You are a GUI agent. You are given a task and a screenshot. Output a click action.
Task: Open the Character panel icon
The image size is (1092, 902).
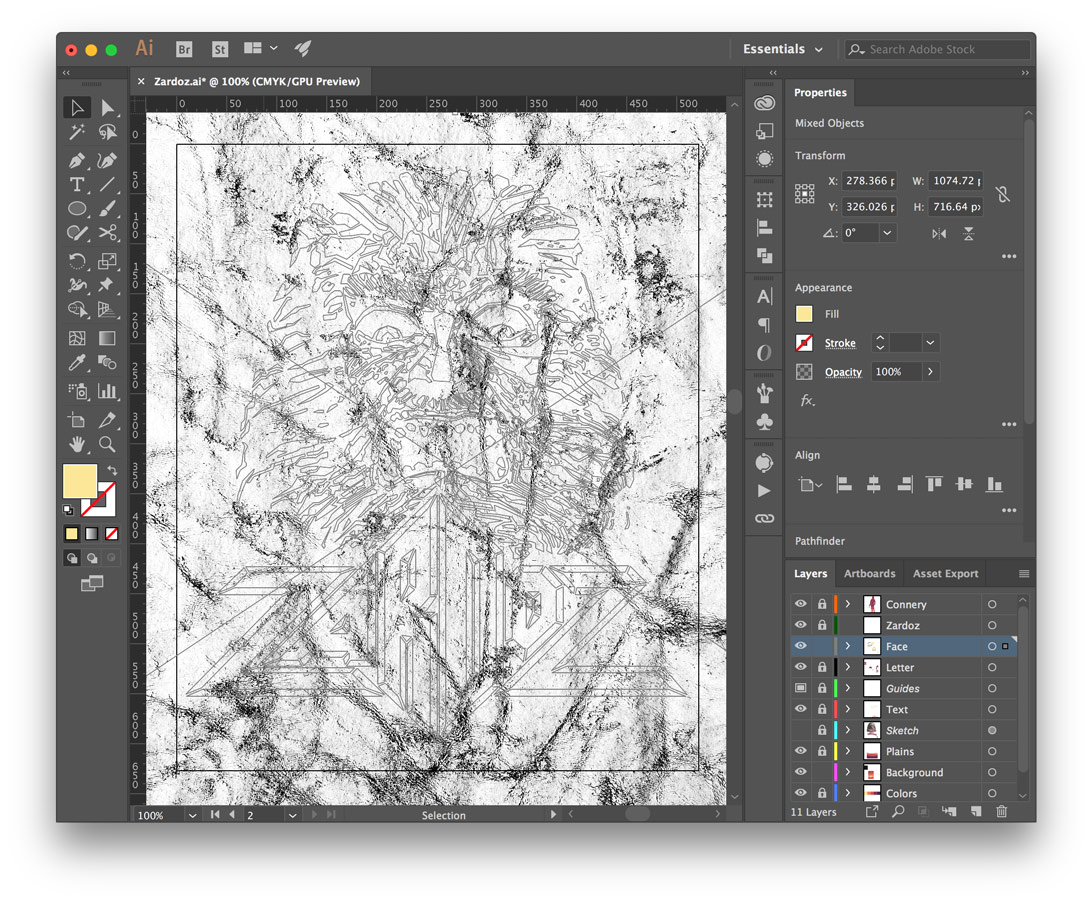point(765,297)
